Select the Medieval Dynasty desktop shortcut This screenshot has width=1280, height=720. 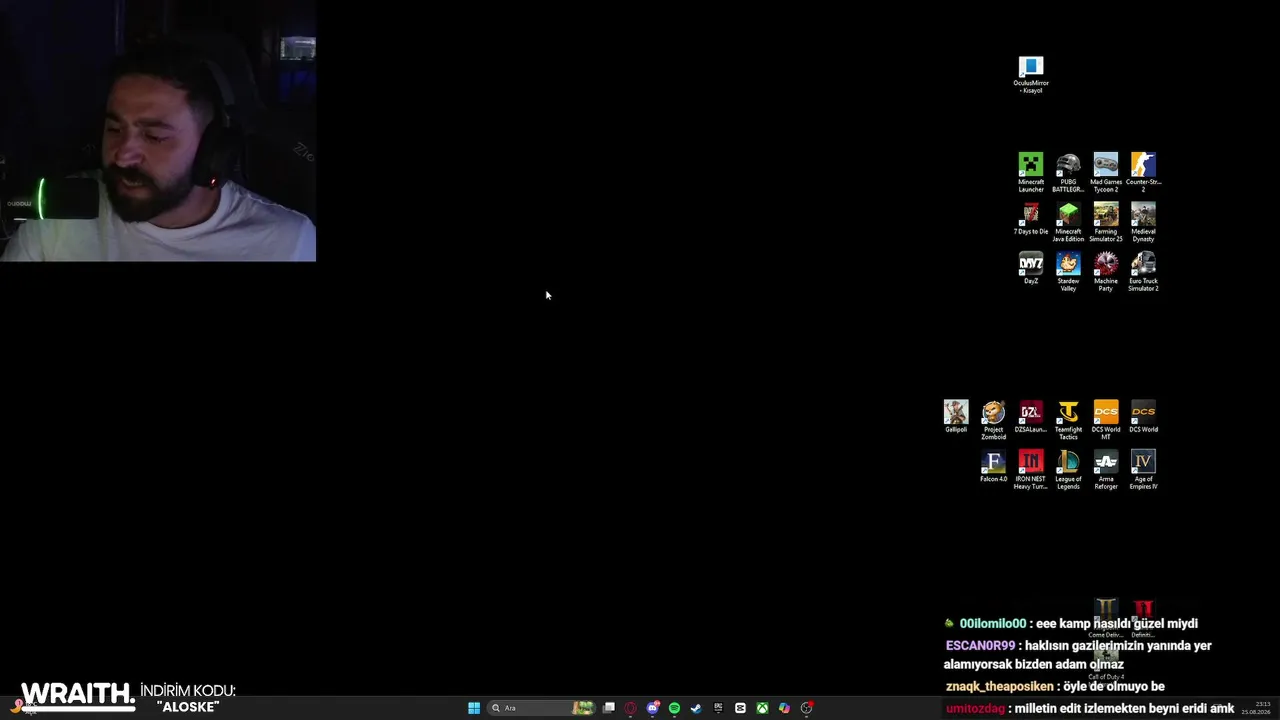(x=1143, y=222)
